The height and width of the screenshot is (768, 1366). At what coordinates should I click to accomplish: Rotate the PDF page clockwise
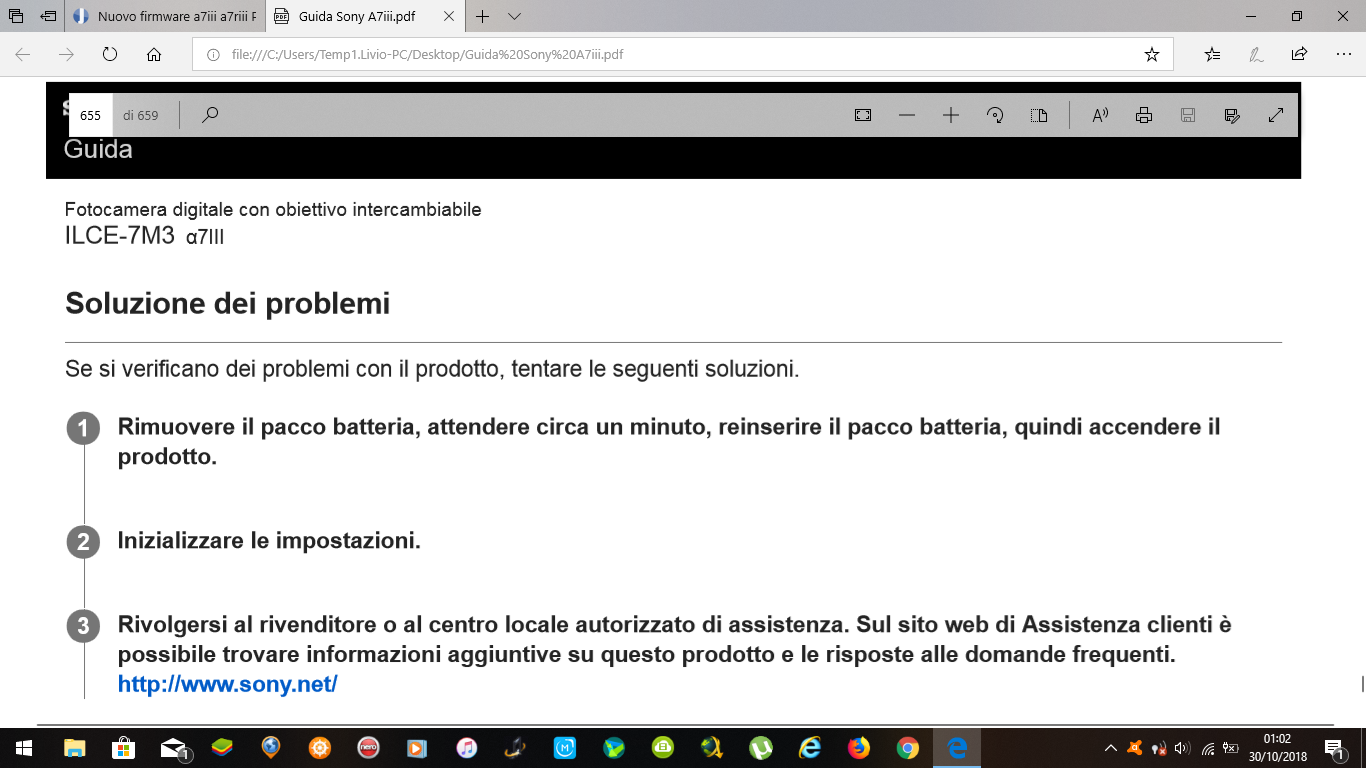(995, 115)
